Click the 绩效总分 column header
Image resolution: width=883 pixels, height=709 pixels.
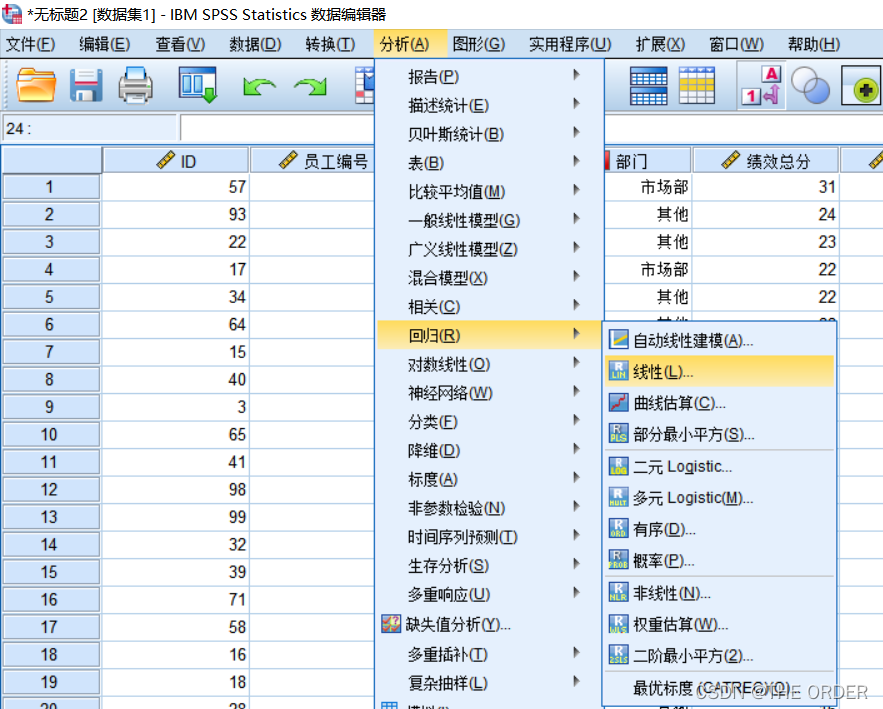(766, 161)
